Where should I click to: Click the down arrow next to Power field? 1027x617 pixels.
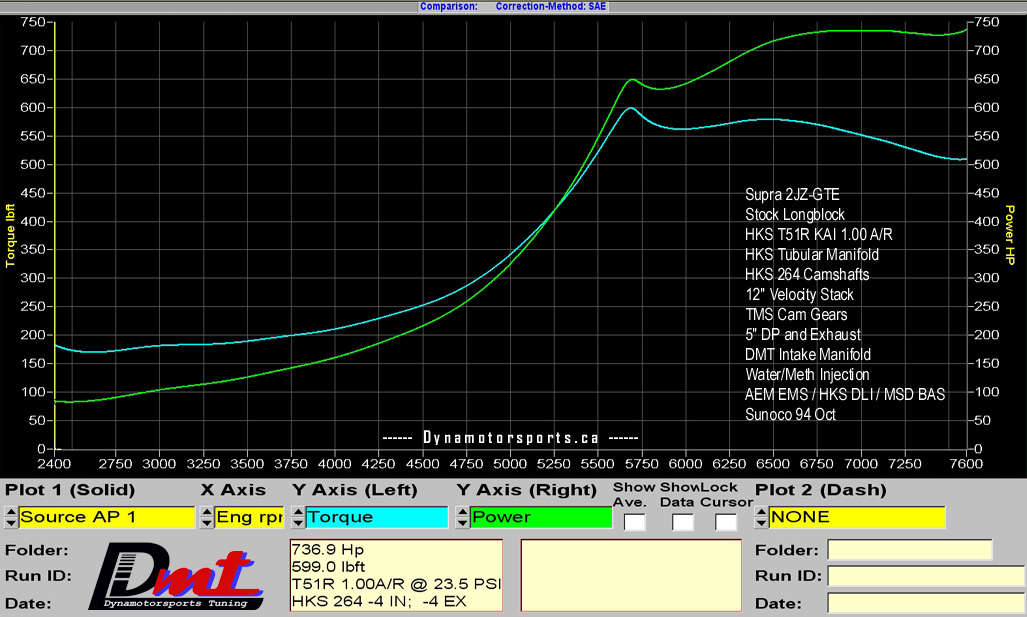coord(462,523)
